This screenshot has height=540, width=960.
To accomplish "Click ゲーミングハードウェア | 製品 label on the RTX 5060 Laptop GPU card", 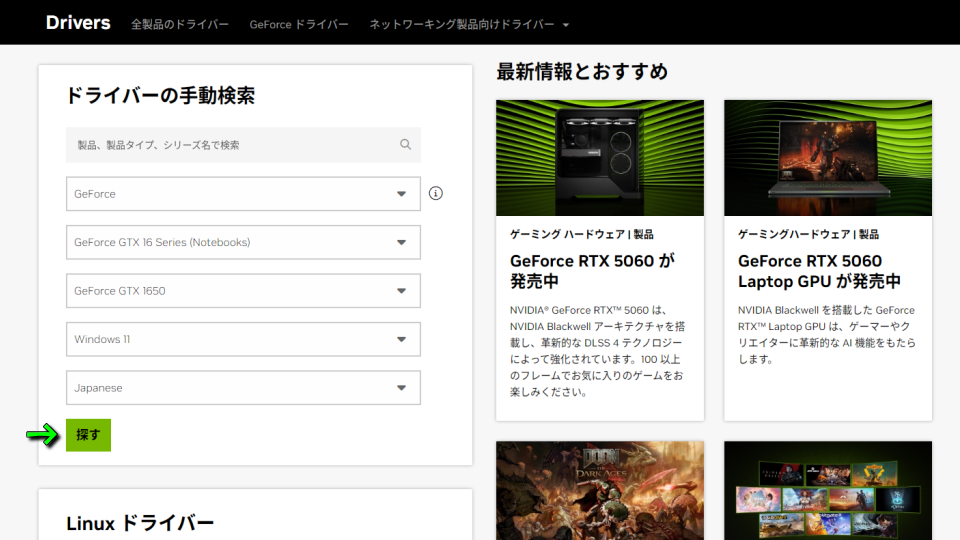I will pos(808,234).
